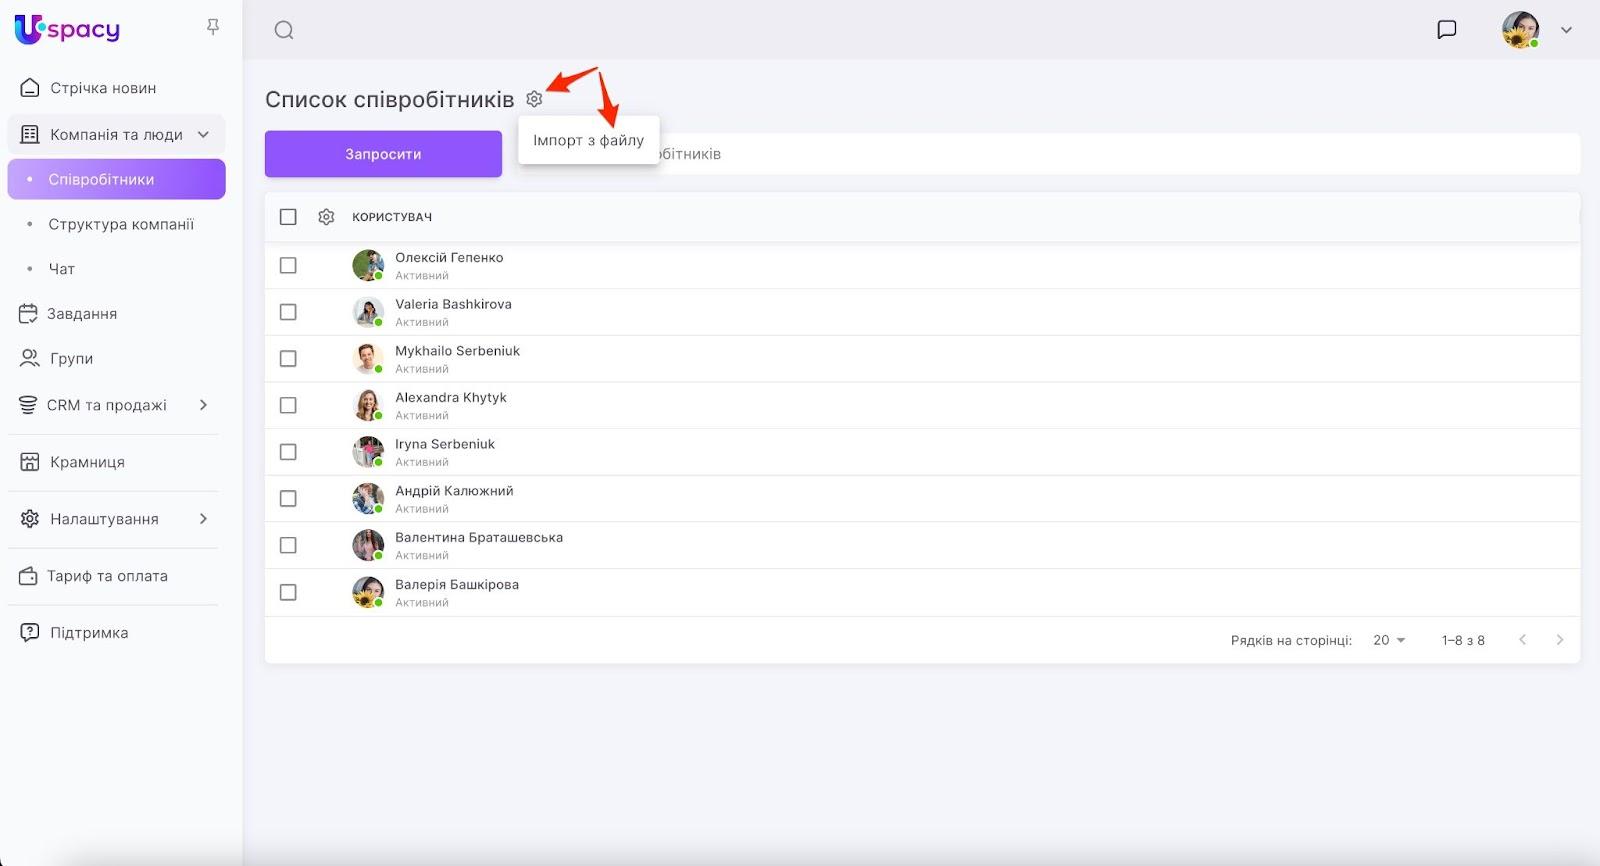Open Підтримка in the sidebar
1600x866 pixels.
pos(89,633)
